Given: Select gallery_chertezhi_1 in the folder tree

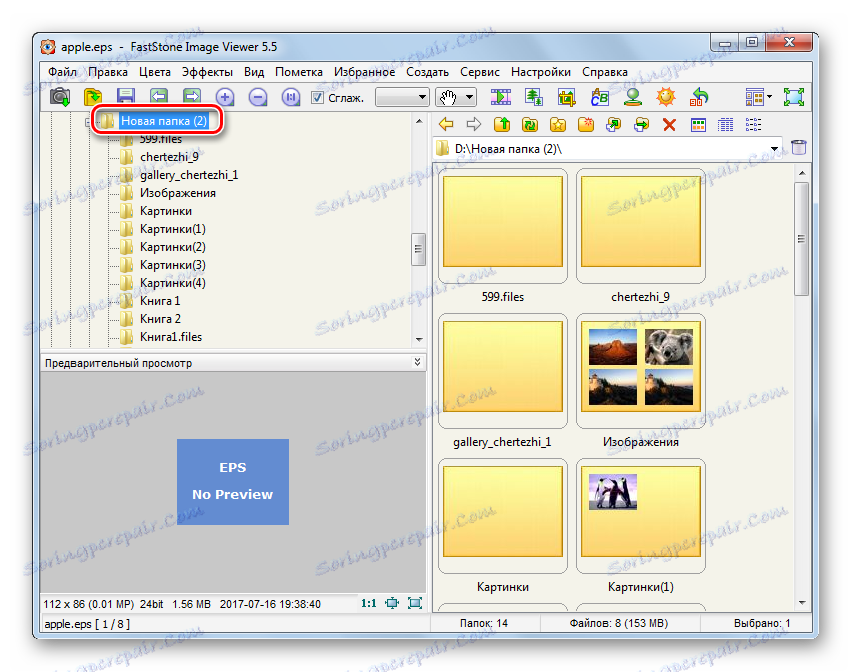Looking at the screenshot, I should [x=189, y=175].
